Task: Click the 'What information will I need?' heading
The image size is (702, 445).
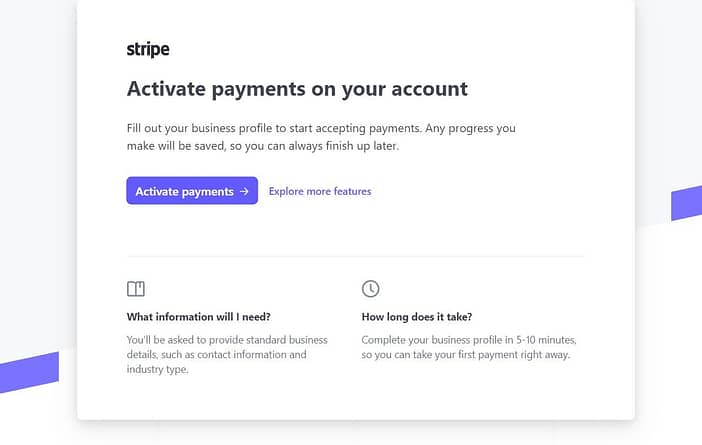Action: coord(198,317)
